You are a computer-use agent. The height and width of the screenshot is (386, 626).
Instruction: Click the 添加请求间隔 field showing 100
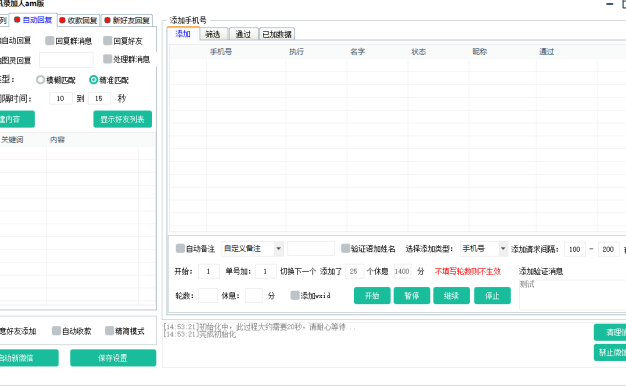tap(574, 249)
